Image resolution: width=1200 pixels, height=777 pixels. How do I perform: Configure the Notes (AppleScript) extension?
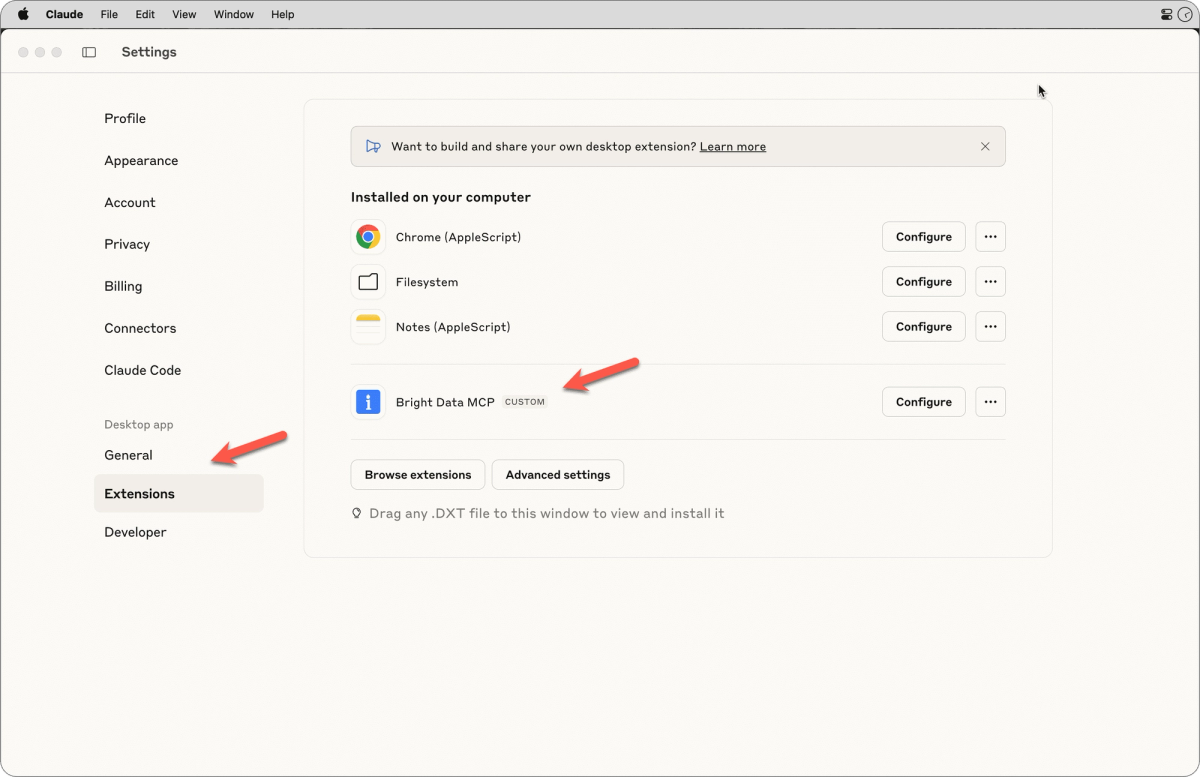pyautogui.click(x=924, y=327)
